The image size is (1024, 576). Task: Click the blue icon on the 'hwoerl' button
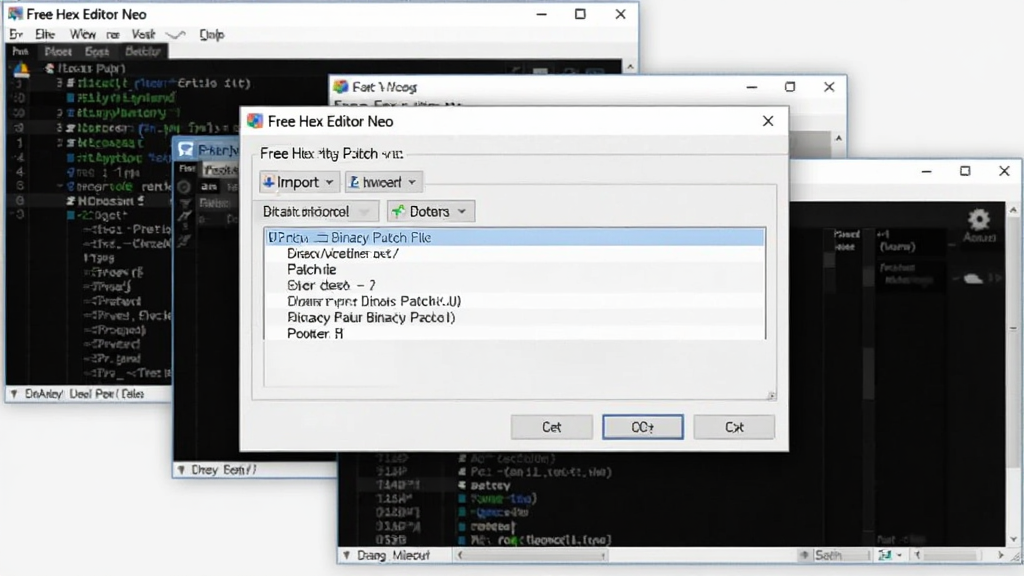(355, 182)
